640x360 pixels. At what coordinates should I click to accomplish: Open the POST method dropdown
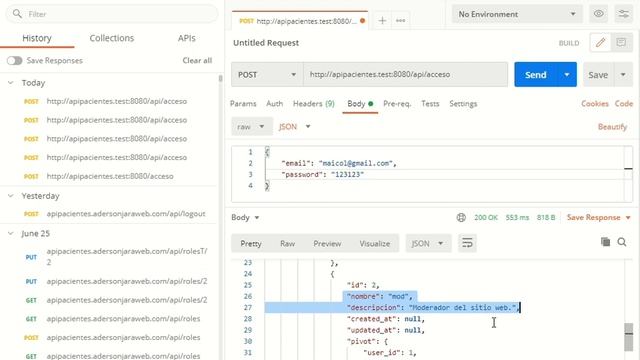tap(267, 75)
